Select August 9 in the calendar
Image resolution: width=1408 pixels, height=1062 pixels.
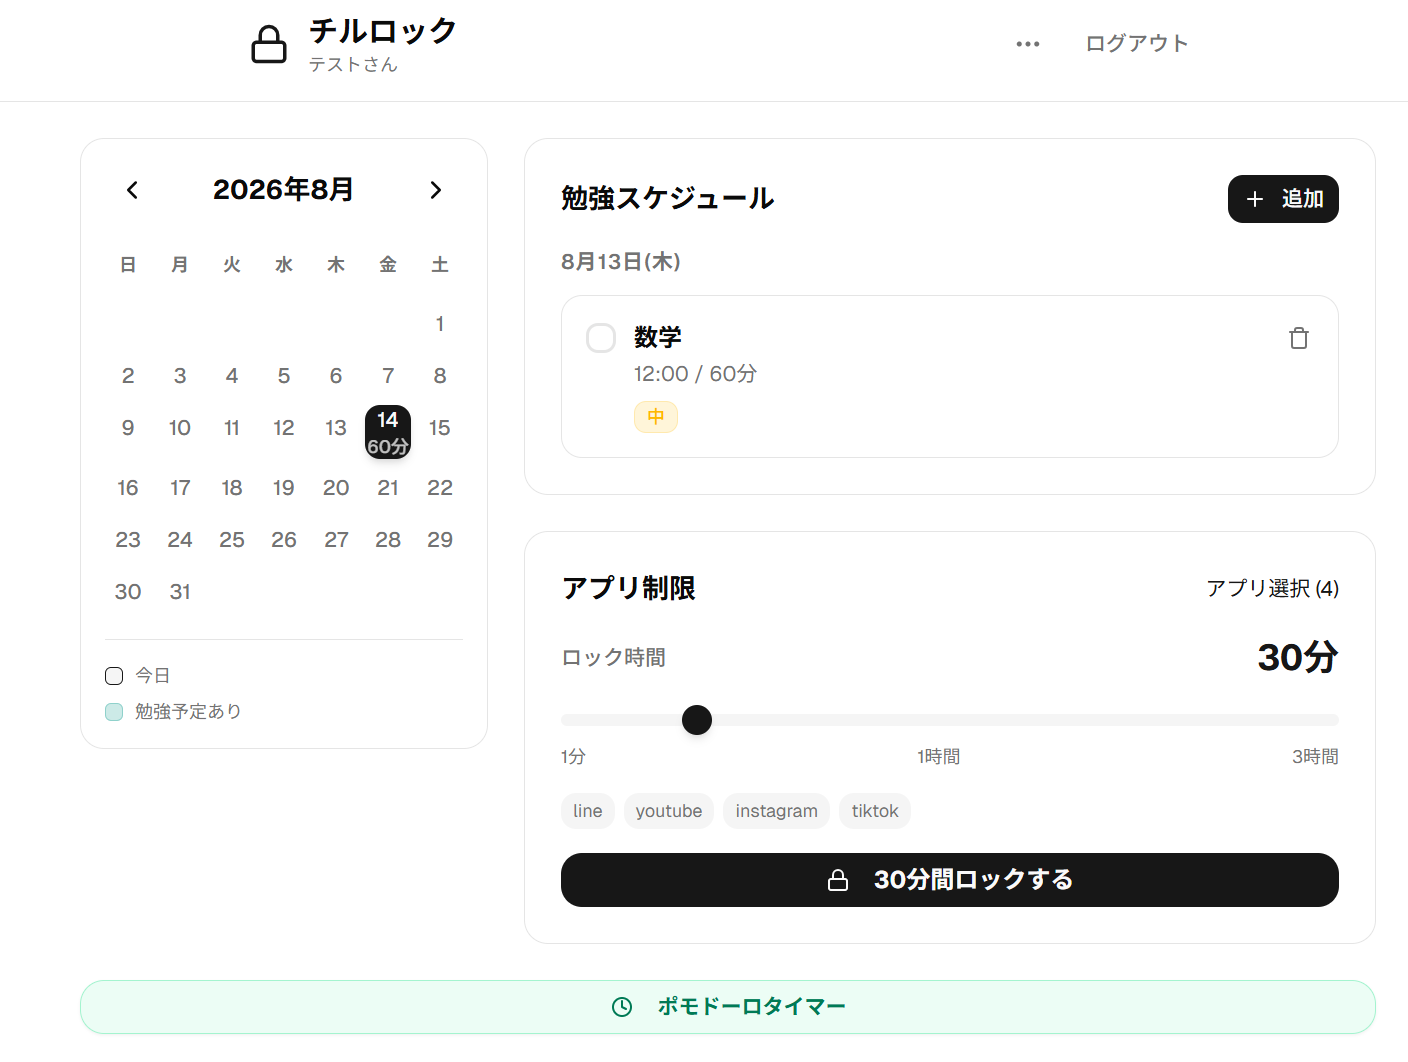coord(128,428)
